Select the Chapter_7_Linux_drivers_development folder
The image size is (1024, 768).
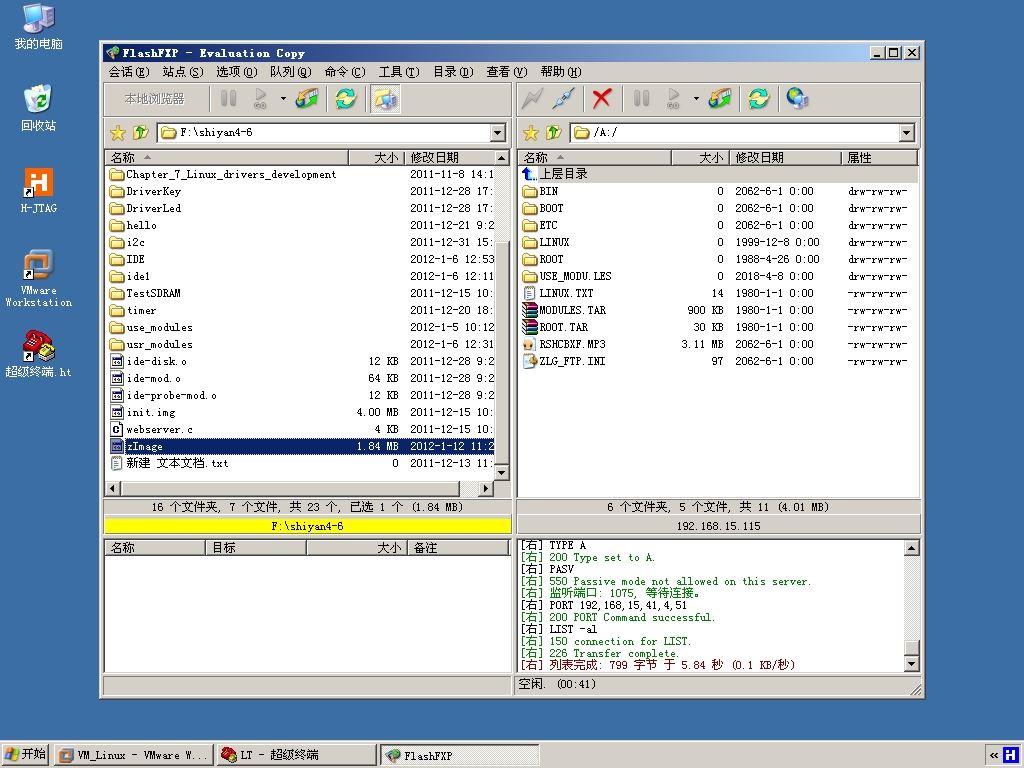click(x=302, y=175)
